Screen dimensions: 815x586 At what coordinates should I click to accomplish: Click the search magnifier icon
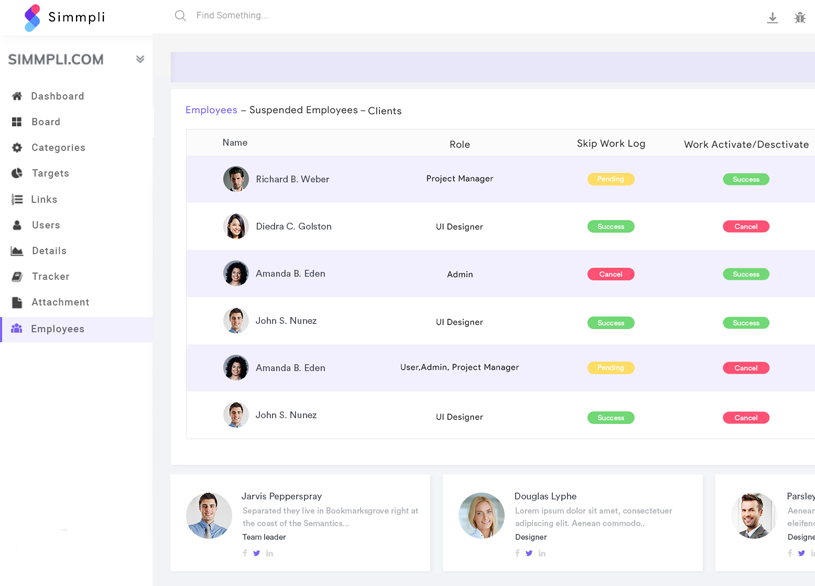click(x=180, y=16)
